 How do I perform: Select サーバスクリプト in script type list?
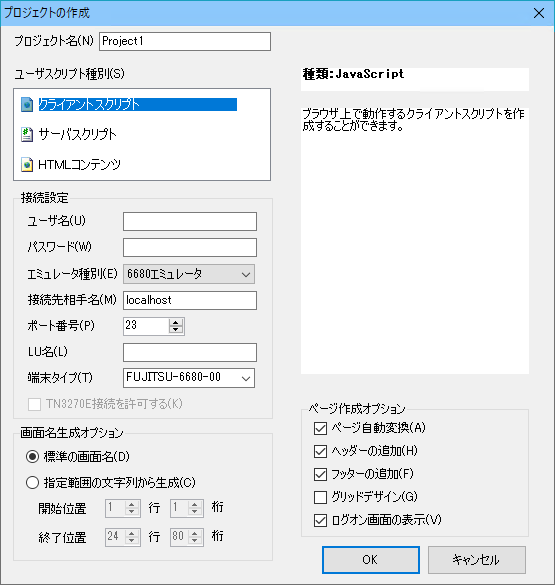pyautogui.click(x=77, y=134)
